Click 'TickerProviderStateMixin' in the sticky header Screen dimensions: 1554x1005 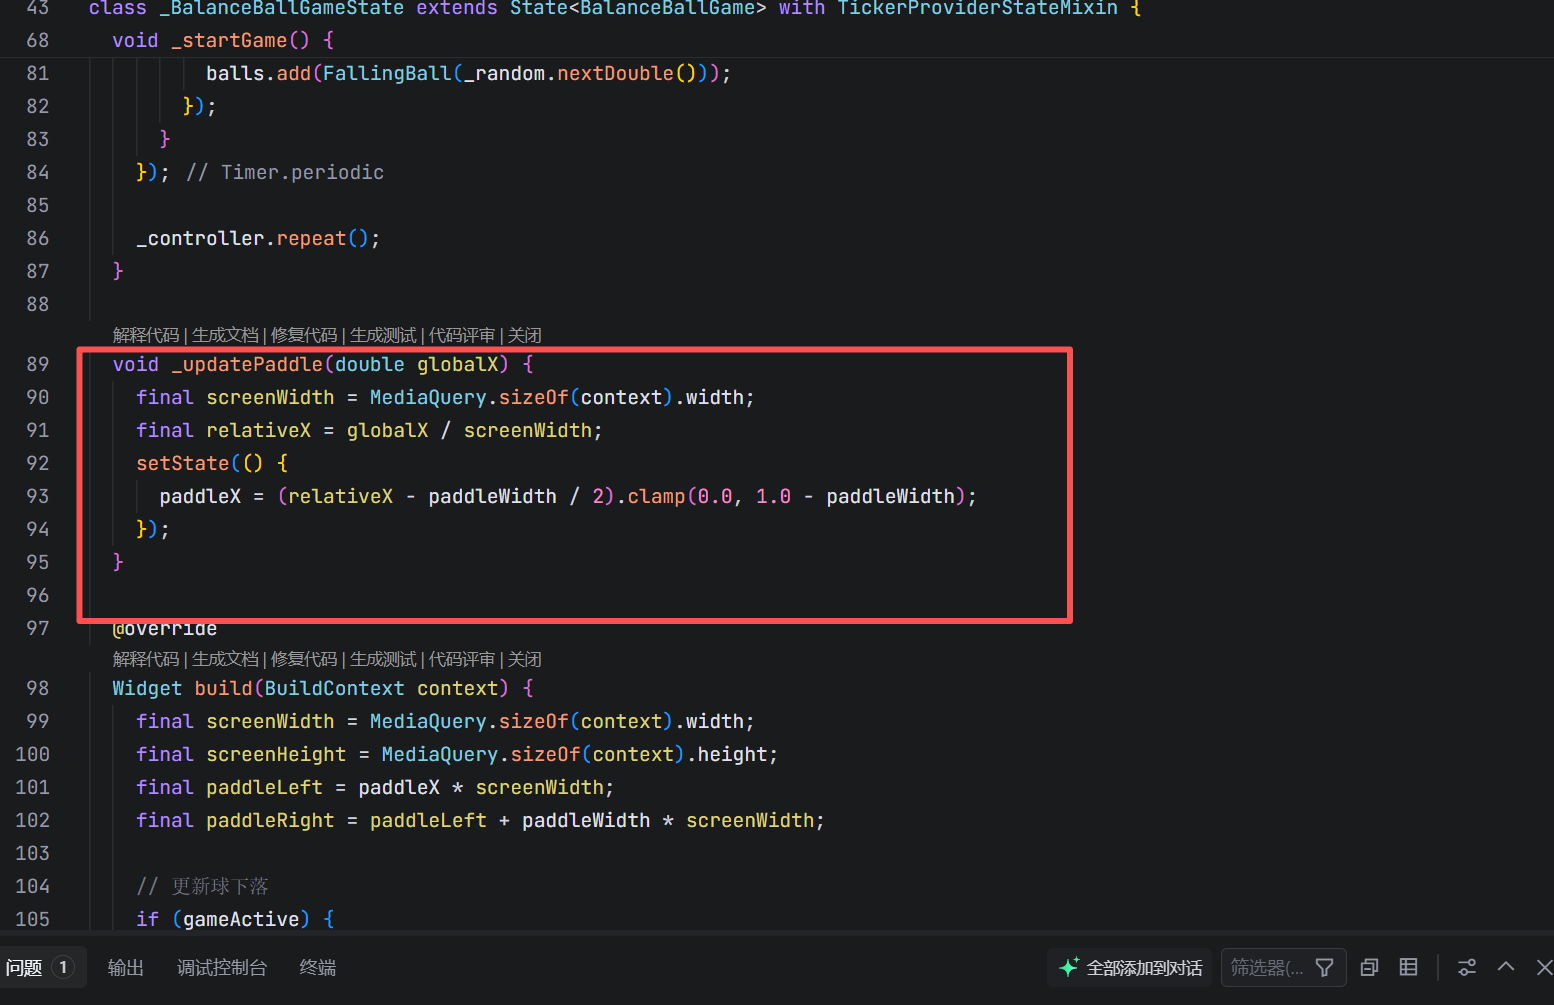pos(978,8)
